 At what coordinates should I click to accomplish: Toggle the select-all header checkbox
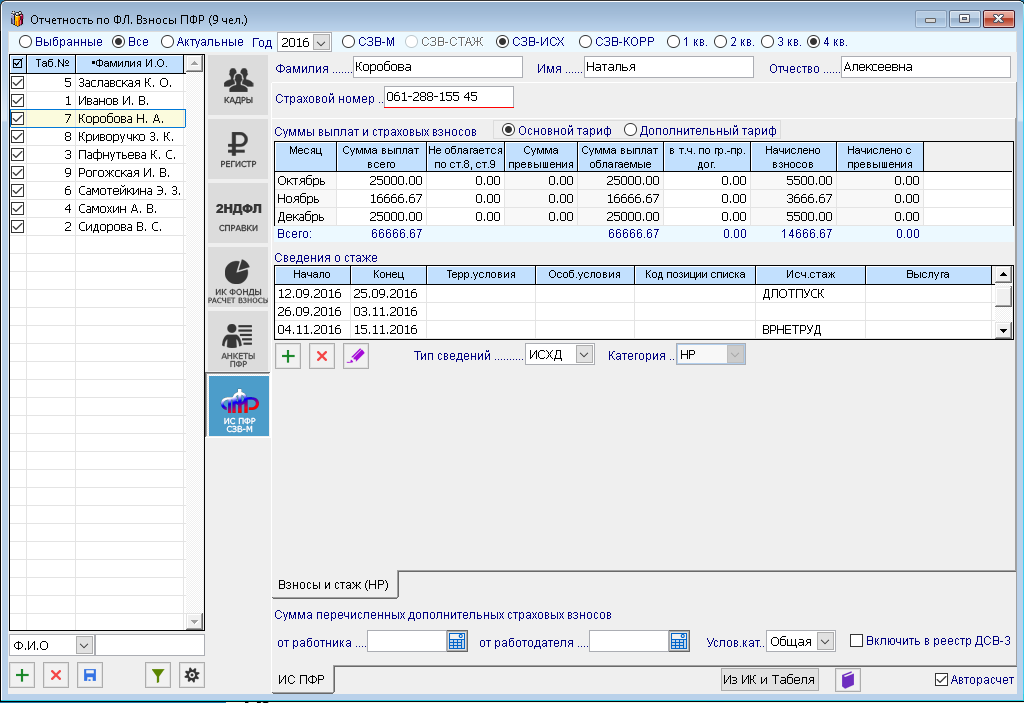click(x=18, y=63)
